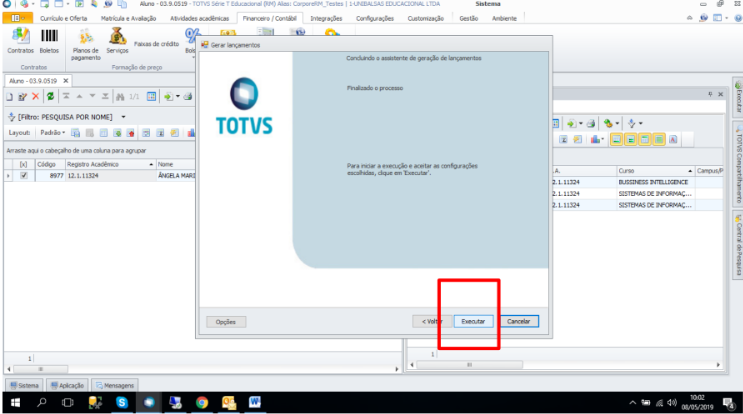Viewport: 743px width, 414px height.
Task: Open Google Chrome from the taskbar
Action: point(202,402)
